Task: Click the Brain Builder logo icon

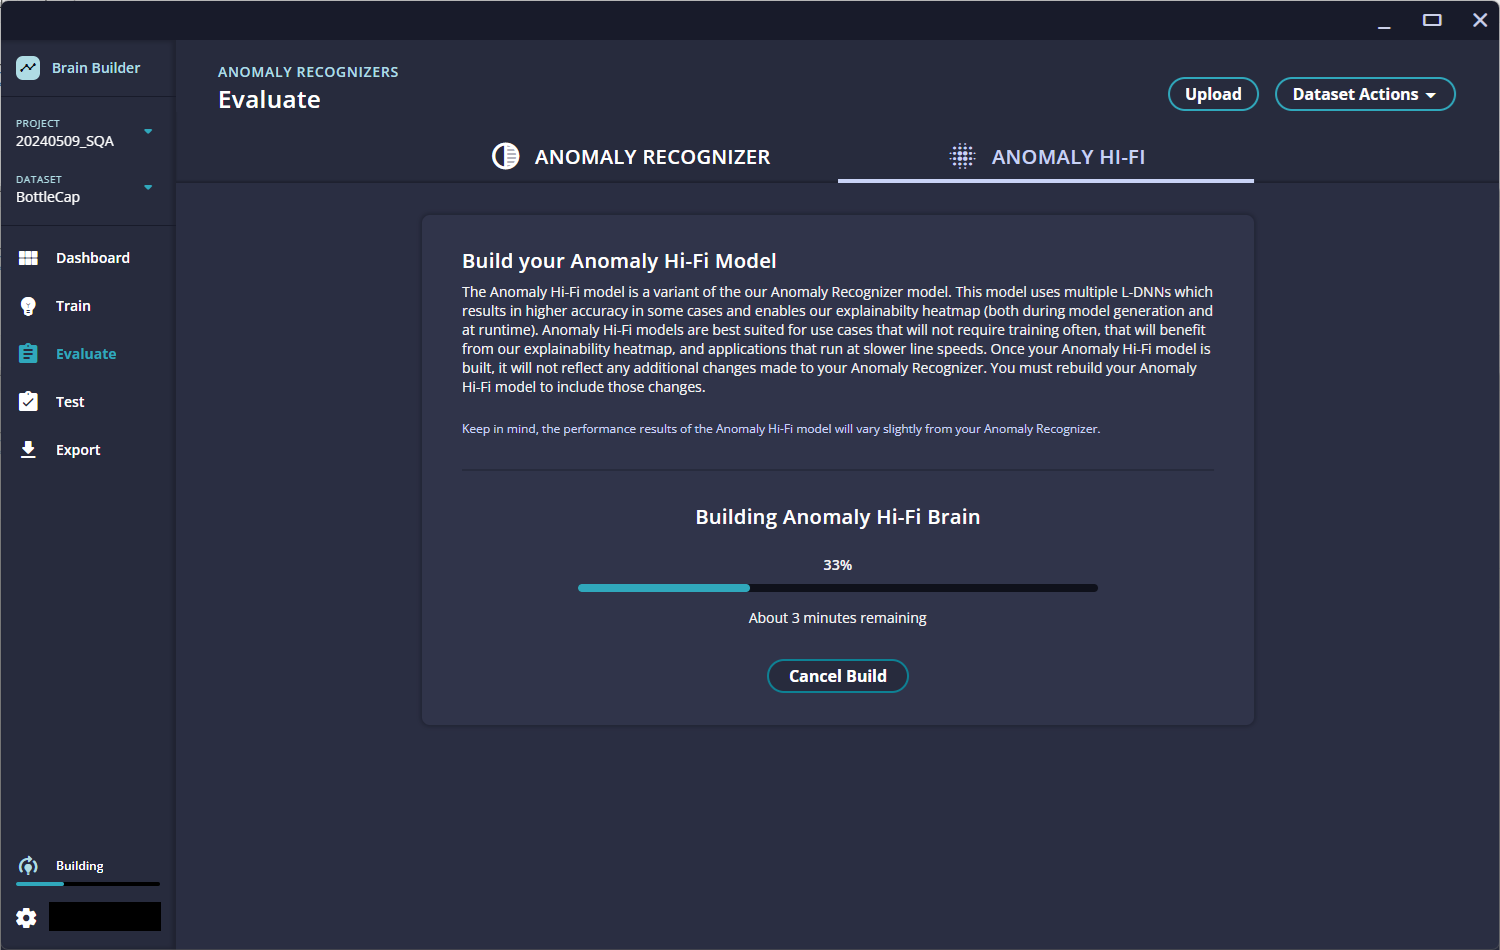Action: point(28,68)
